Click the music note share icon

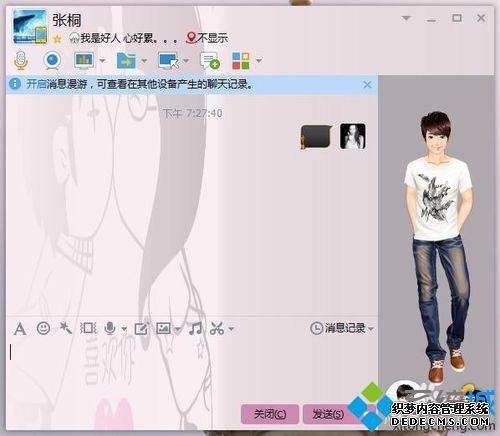(x=195, y=328)
